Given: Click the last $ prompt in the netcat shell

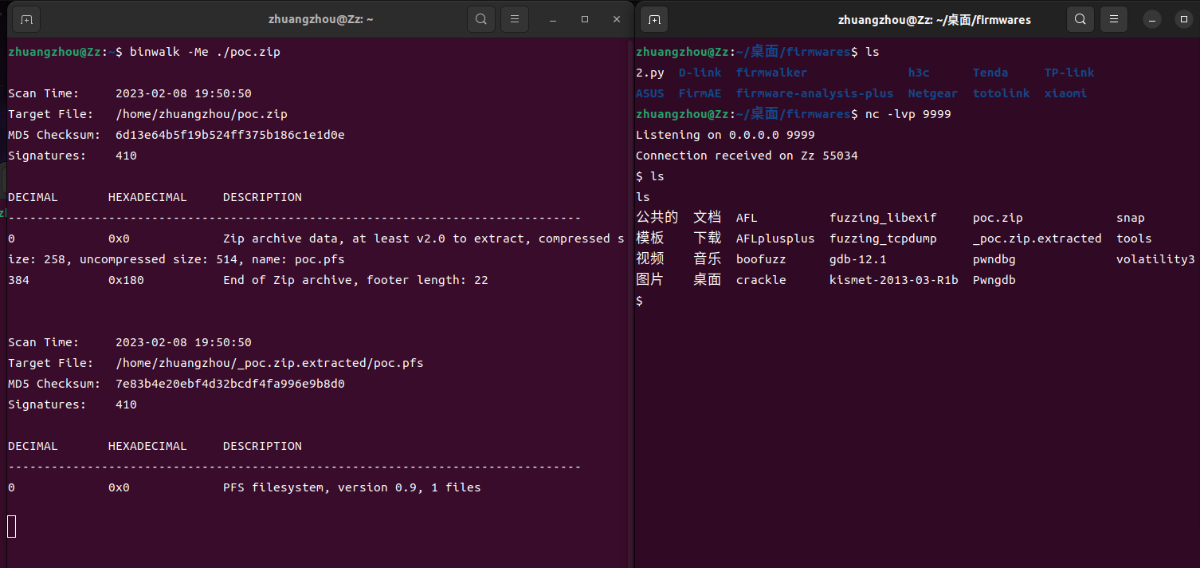Looking at the screenshot, I should coord(639,301).
